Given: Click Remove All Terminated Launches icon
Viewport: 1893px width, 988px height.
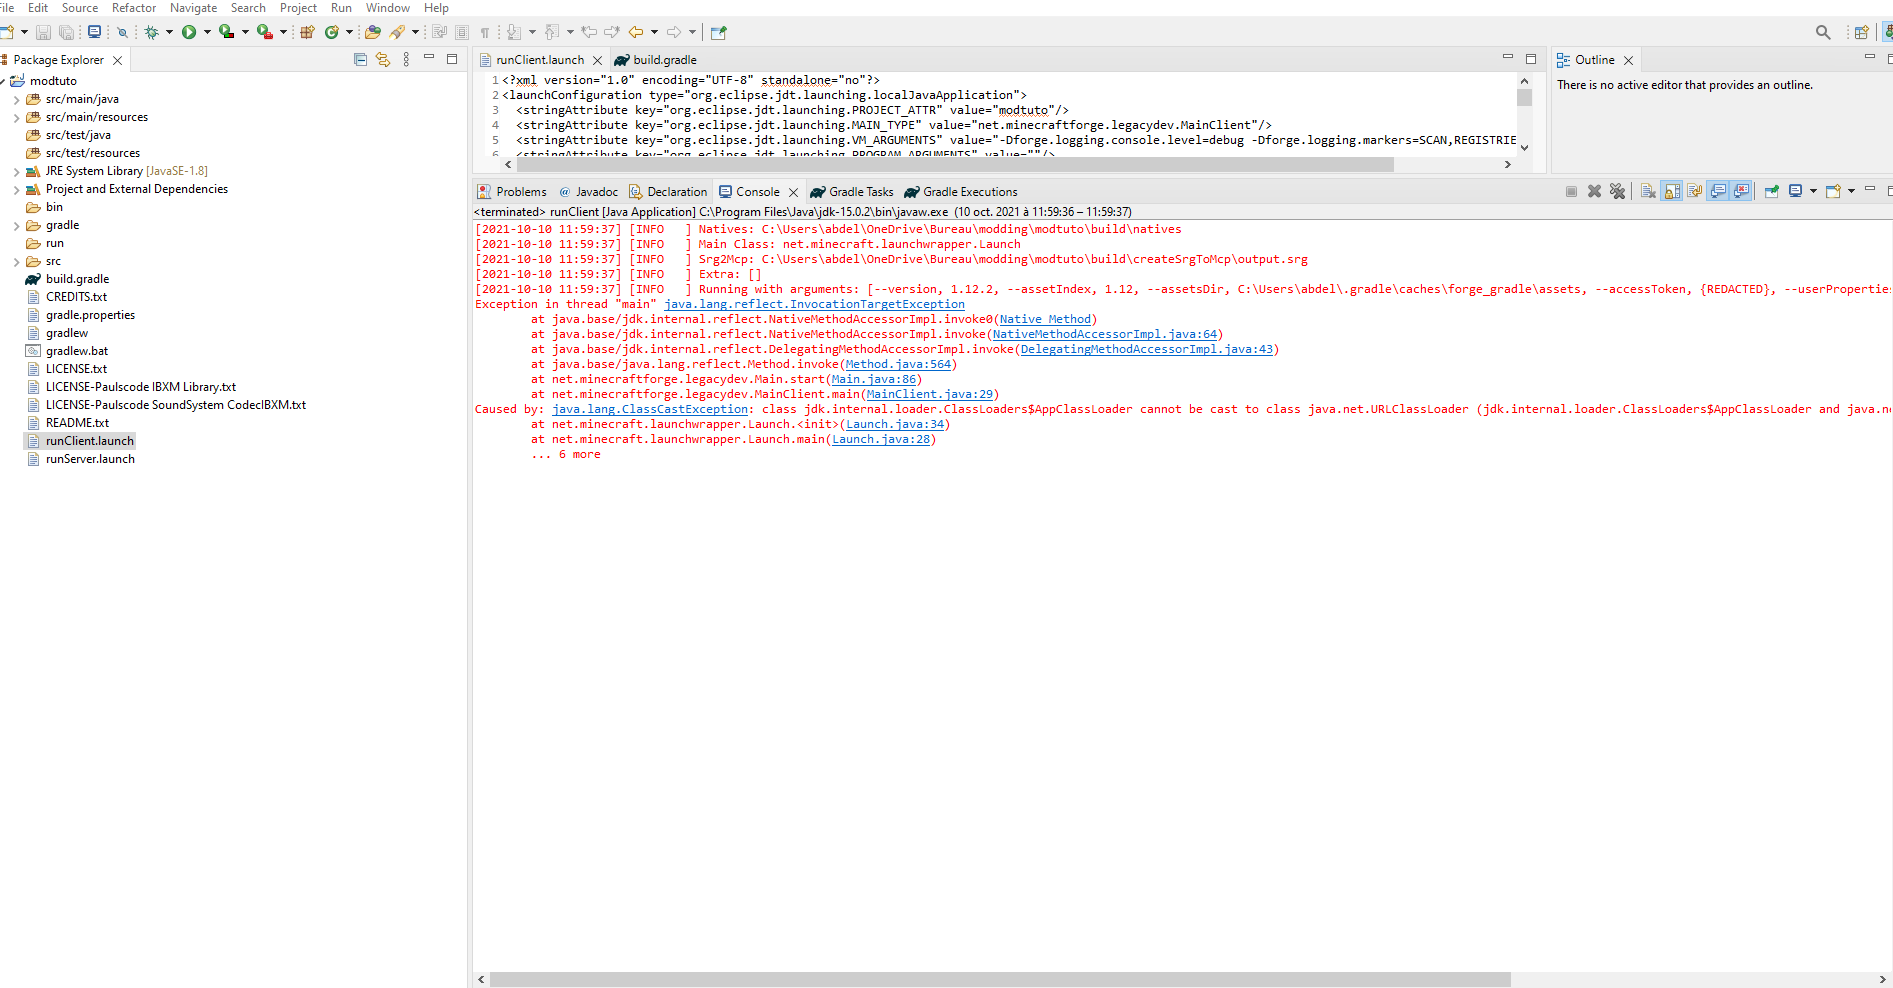Looking at the screenshot, I should [1617, 191].
